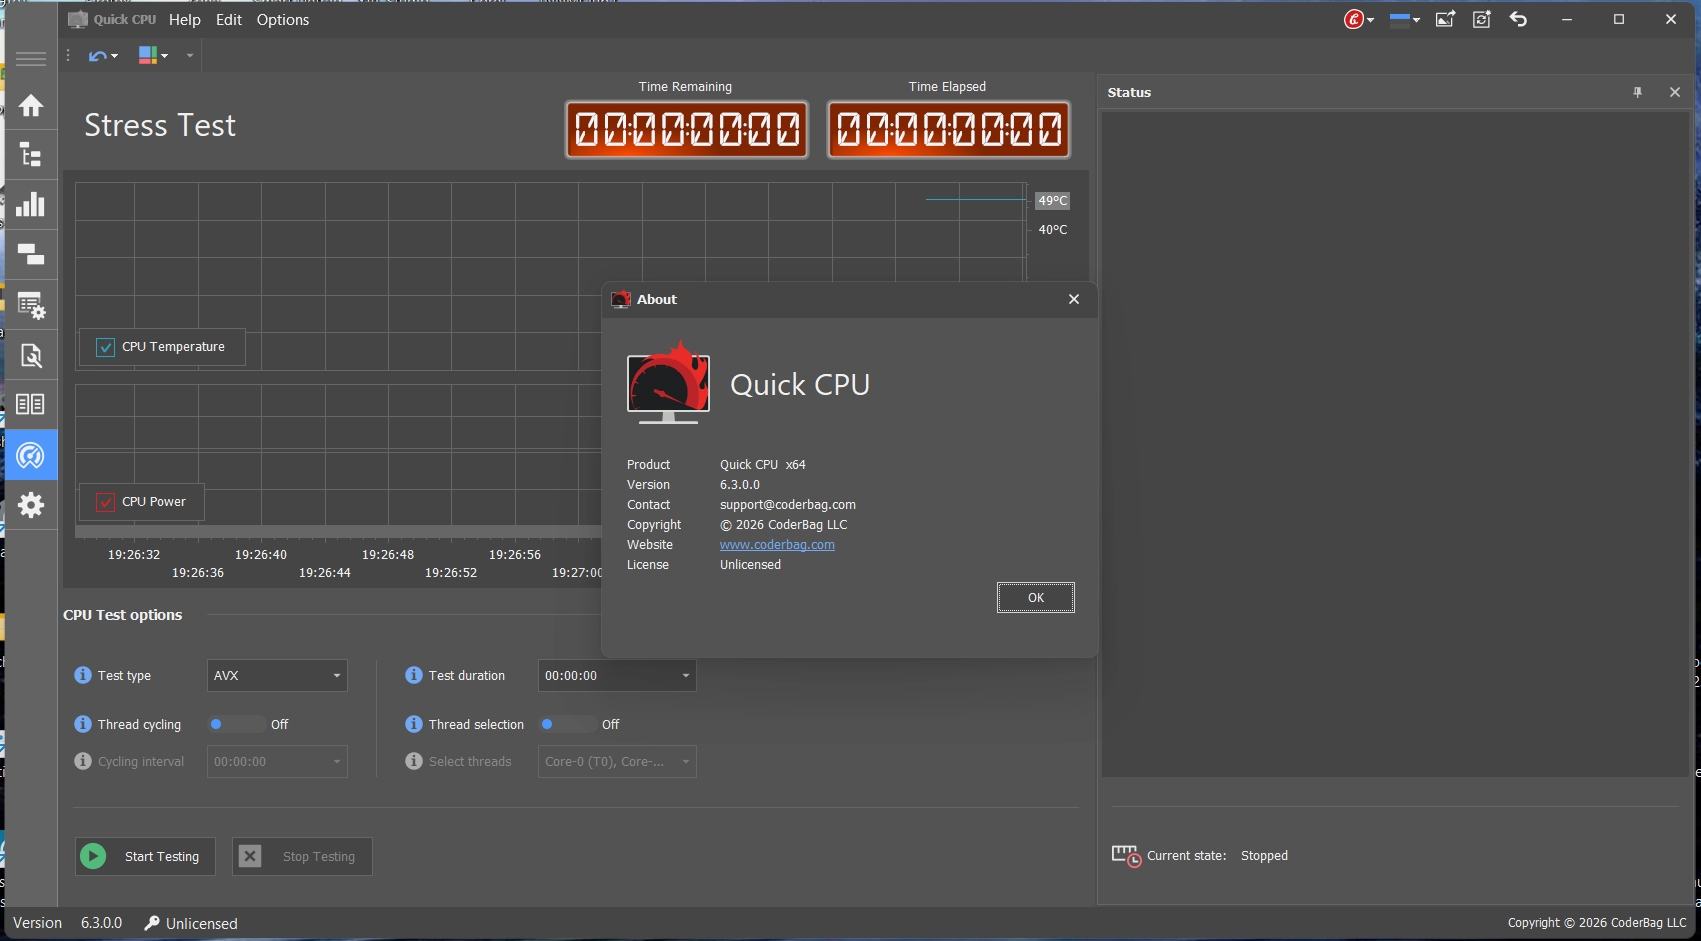
Task: Open the hierarchy tree view in sidebar
Action: (31, 155)
